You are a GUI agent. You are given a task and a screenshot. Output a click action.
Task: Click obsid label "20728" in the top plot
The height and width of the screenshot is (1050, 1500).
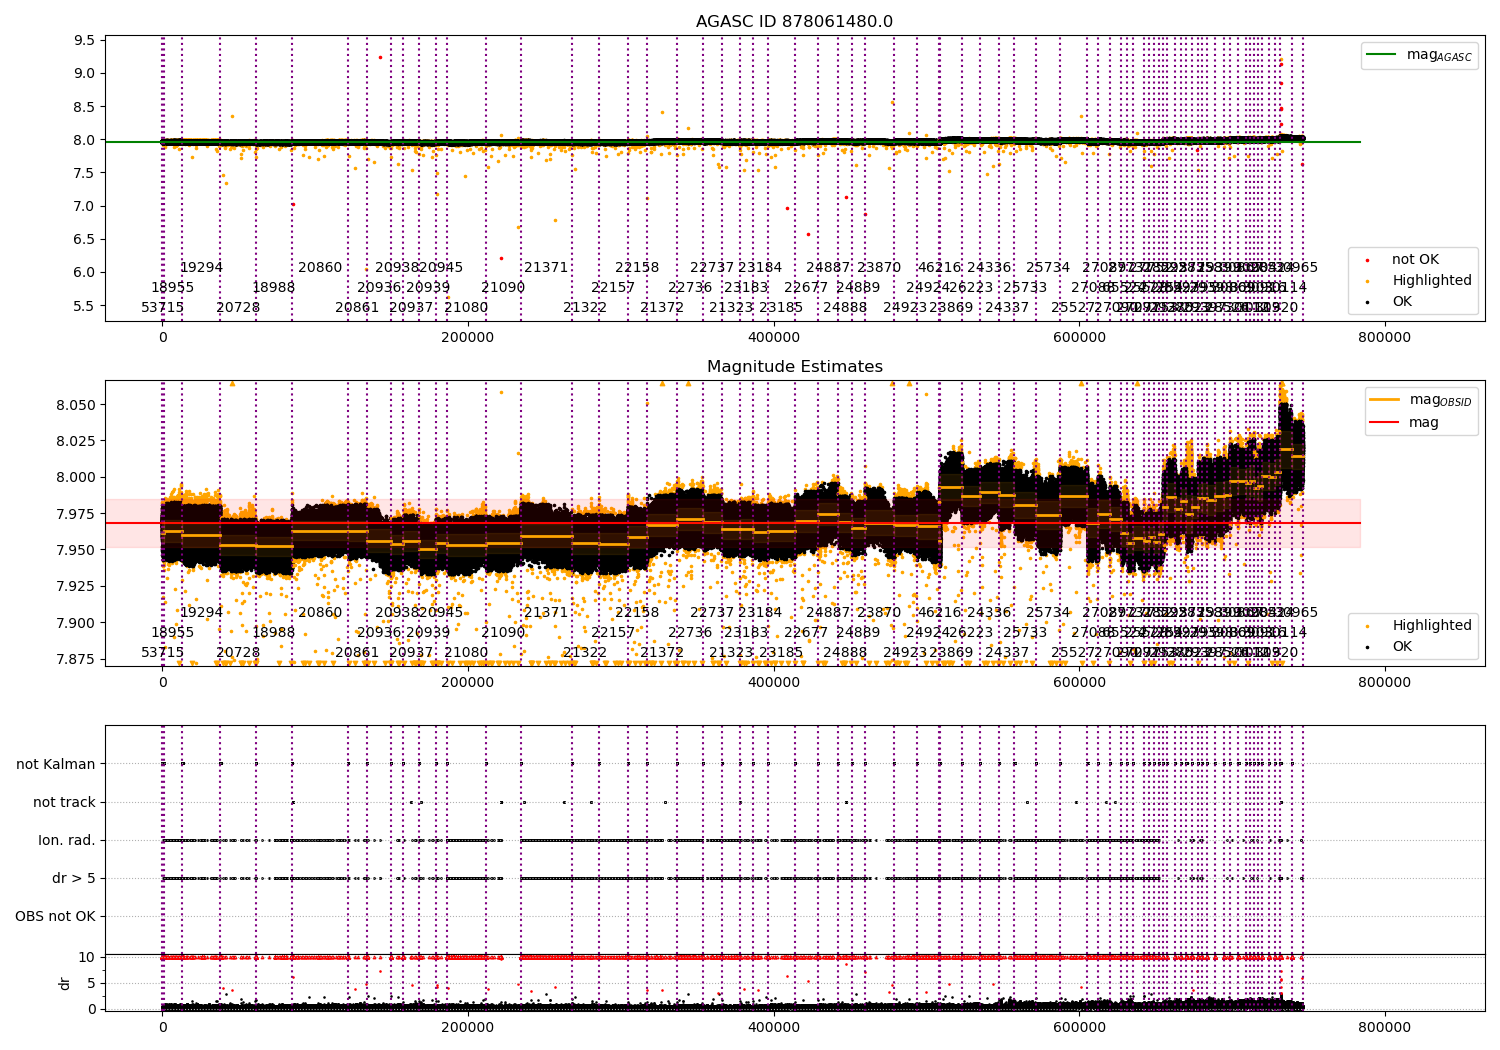pos(238,308)
